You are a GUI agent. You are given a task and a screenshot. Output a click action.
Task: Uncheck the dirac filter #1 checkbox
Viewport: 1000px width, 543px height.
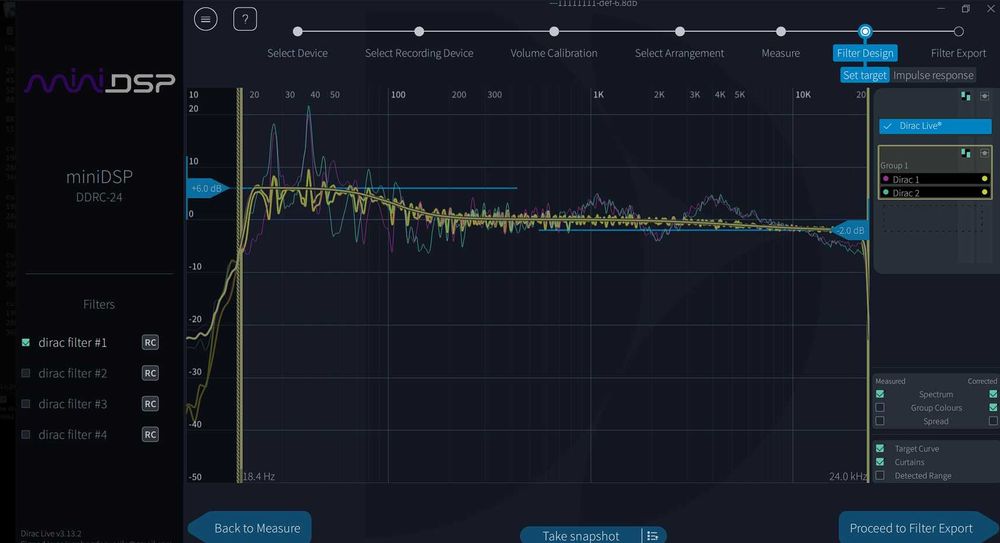[x=26, y=343]
